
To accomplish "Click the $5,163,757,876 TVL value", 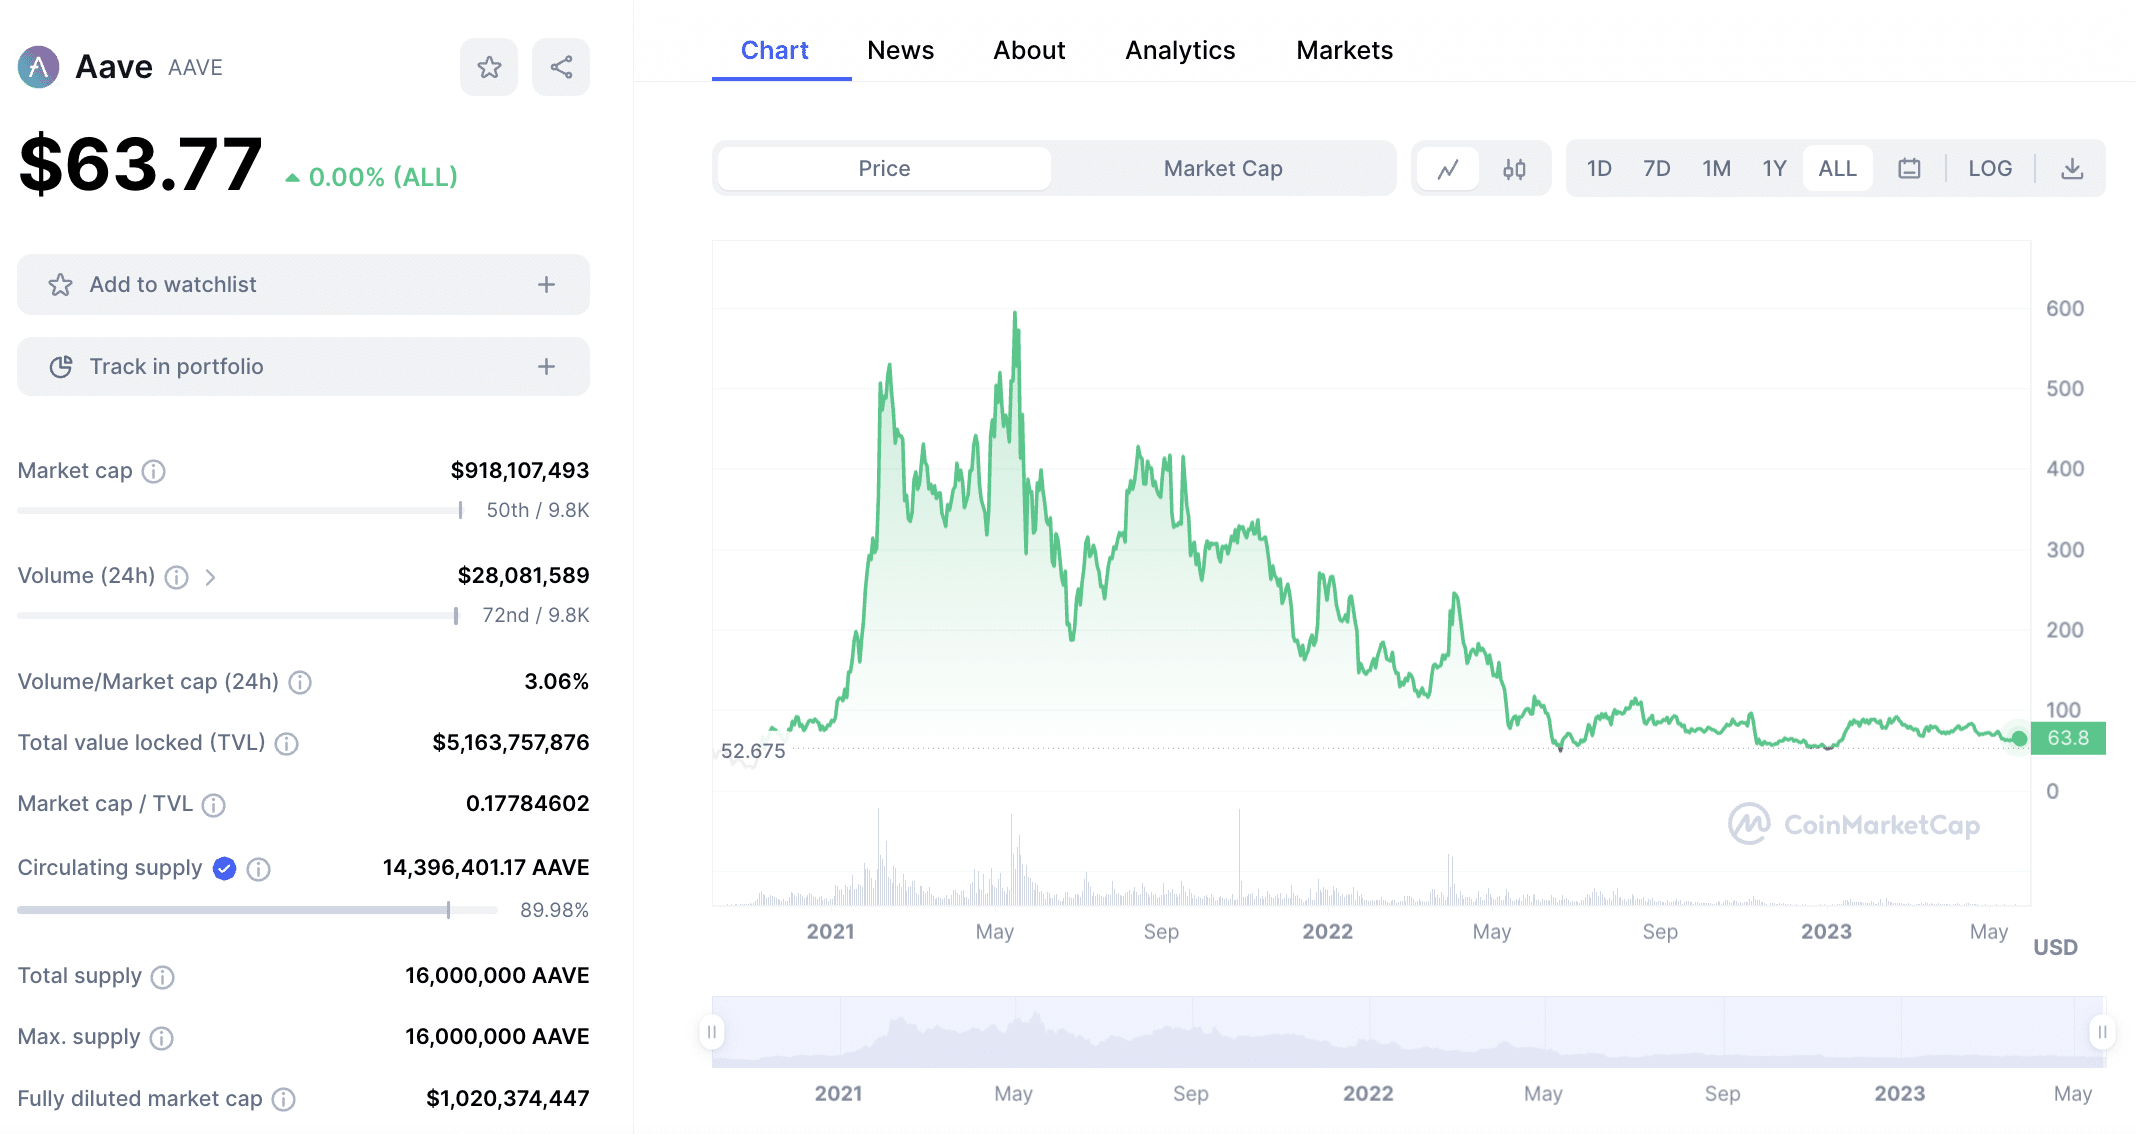I will pyautogui.click(x=511, y=743).
